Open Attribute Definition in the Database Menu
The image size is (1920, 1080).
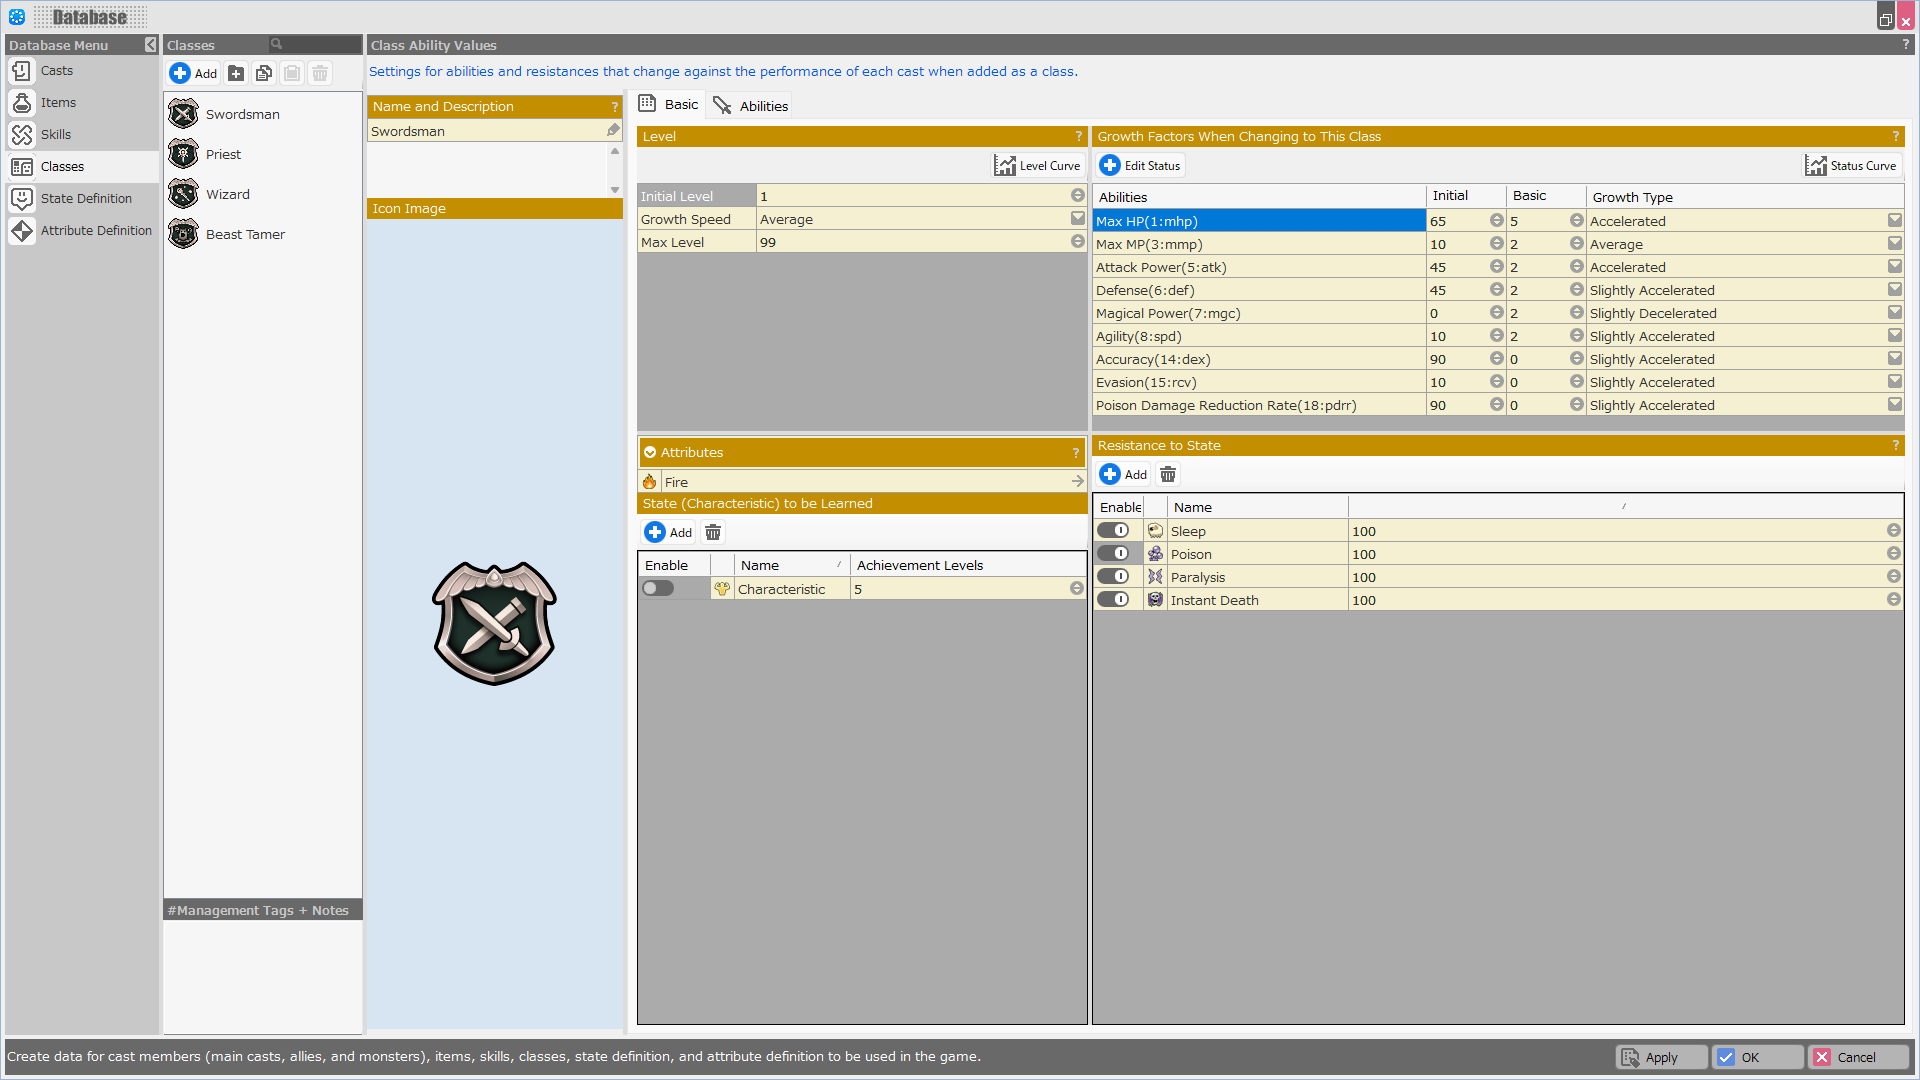tap(82, 231)
